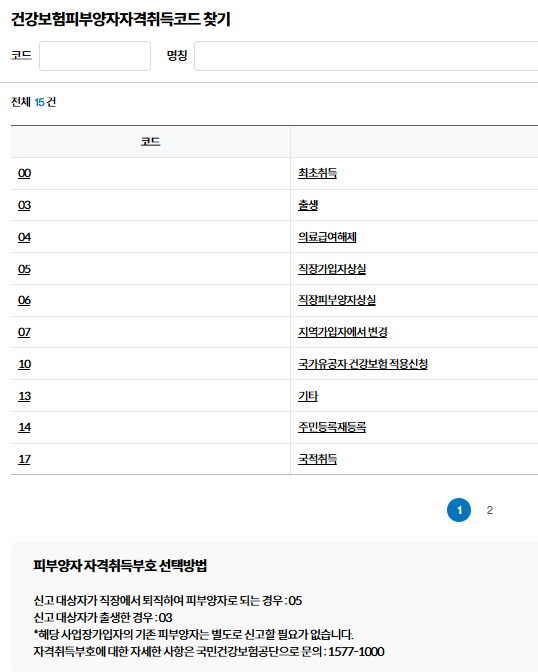Choose 최초취득 name link
The height and width of the screenshot is (672, 538).
318,173
